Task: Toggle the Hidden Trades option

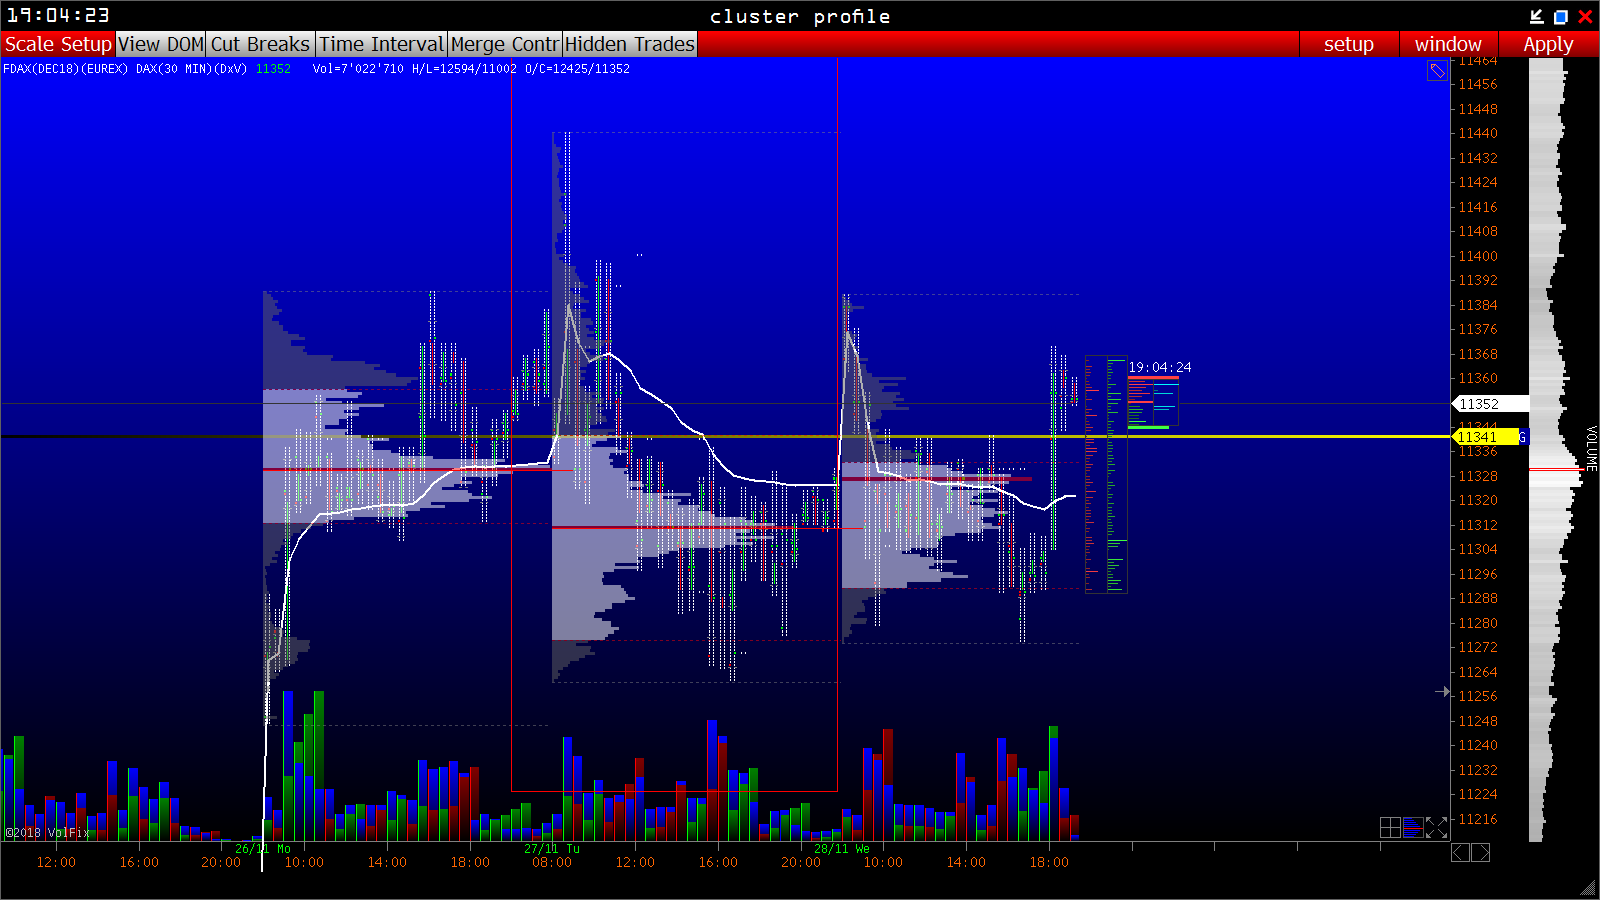Action: coord(630,44)
